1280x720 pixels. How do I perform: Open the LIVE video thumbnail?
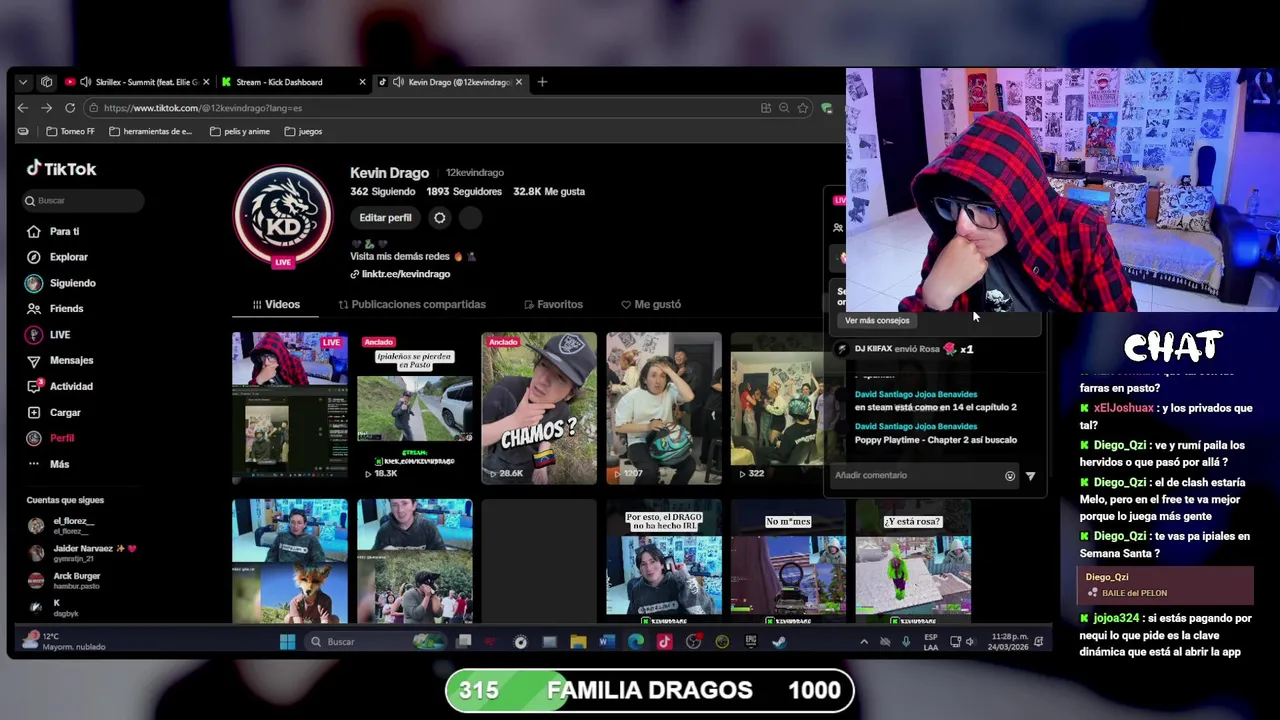290,408
